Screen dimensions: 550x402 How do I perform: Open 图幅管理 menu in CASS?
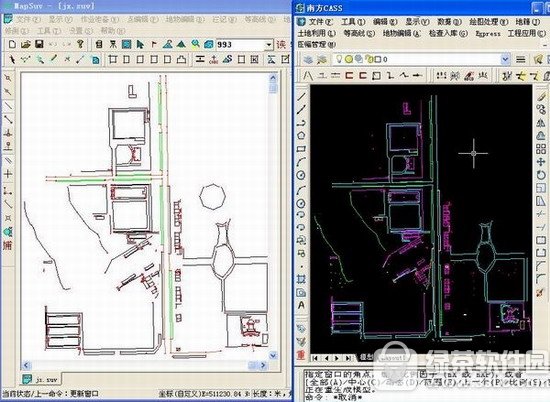point(316,45)
